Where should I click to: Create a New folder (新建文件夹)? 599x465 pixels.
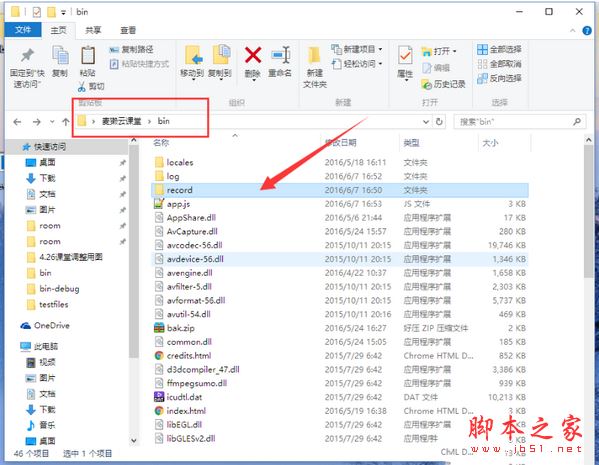coord(315,67)
